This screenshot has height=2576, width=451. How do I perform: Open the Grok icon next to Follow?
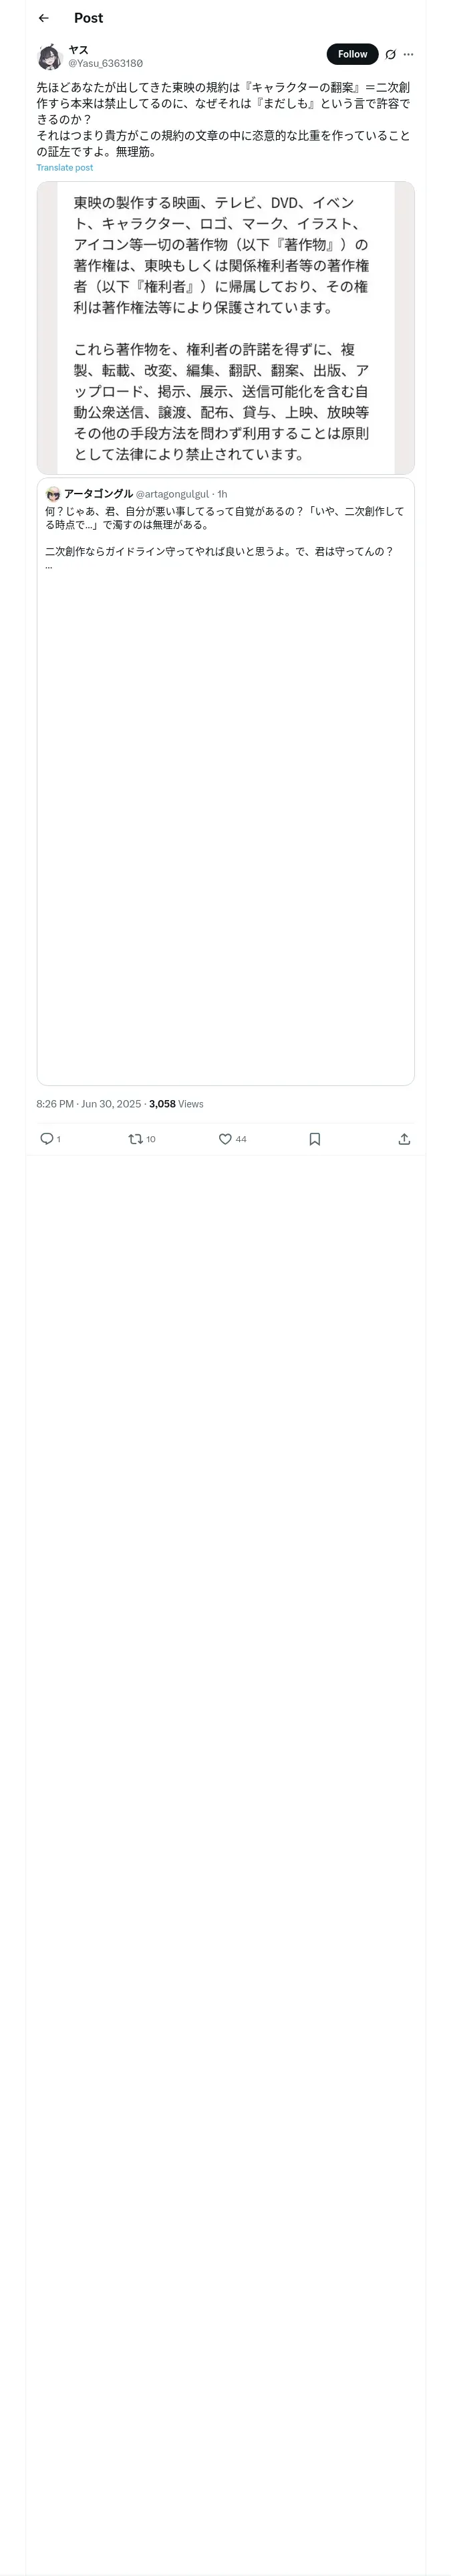390,55
